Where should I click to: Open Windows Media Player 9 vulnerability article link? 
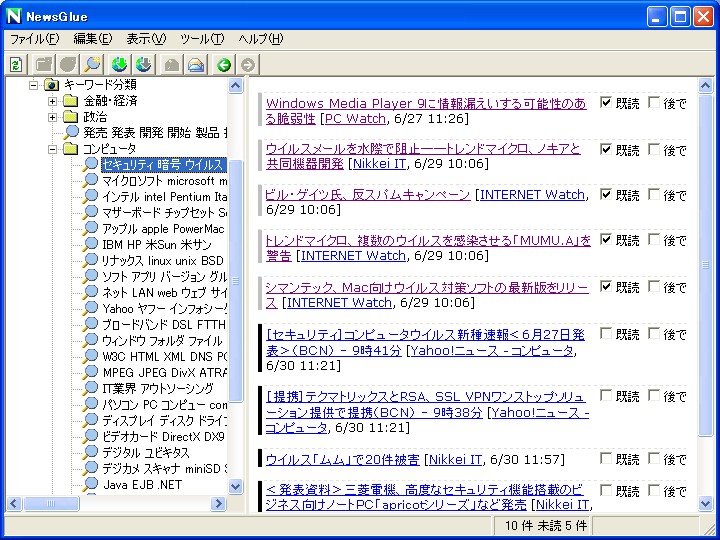pos(426,111)
